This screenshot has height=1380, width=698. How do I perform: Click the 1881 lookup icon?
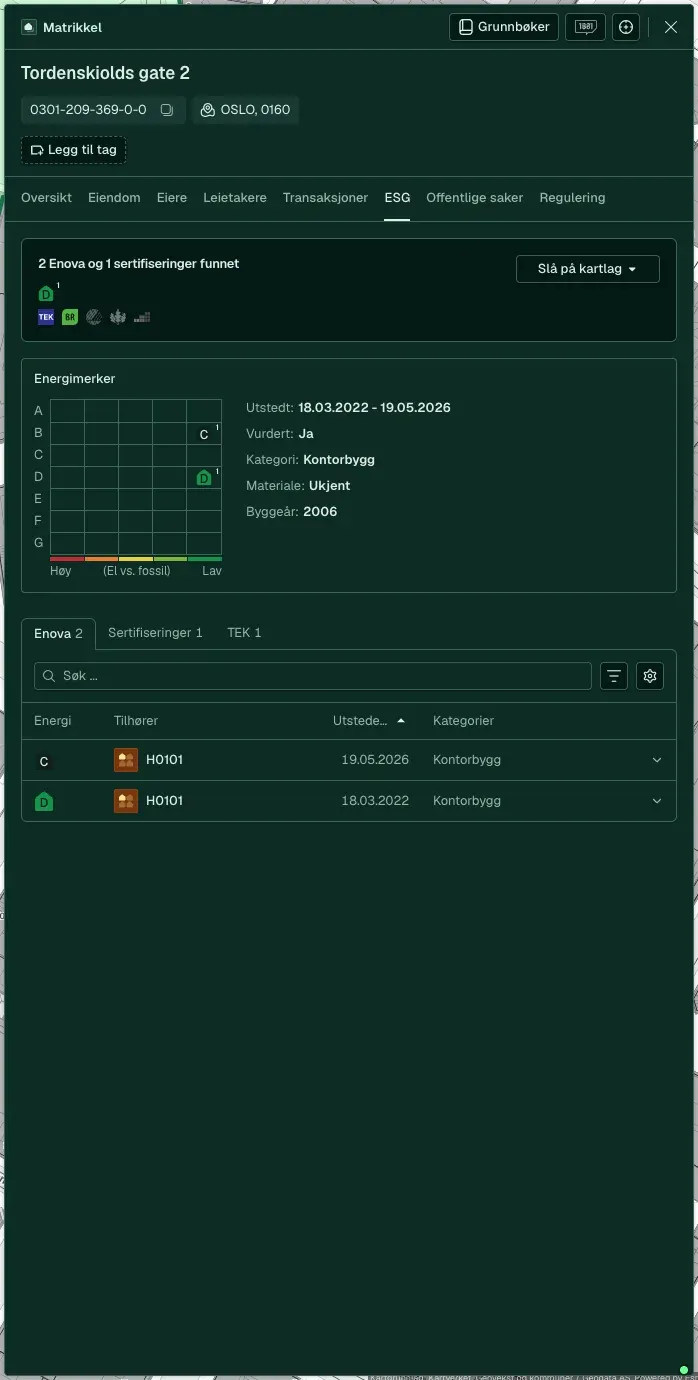pos(585,27)
